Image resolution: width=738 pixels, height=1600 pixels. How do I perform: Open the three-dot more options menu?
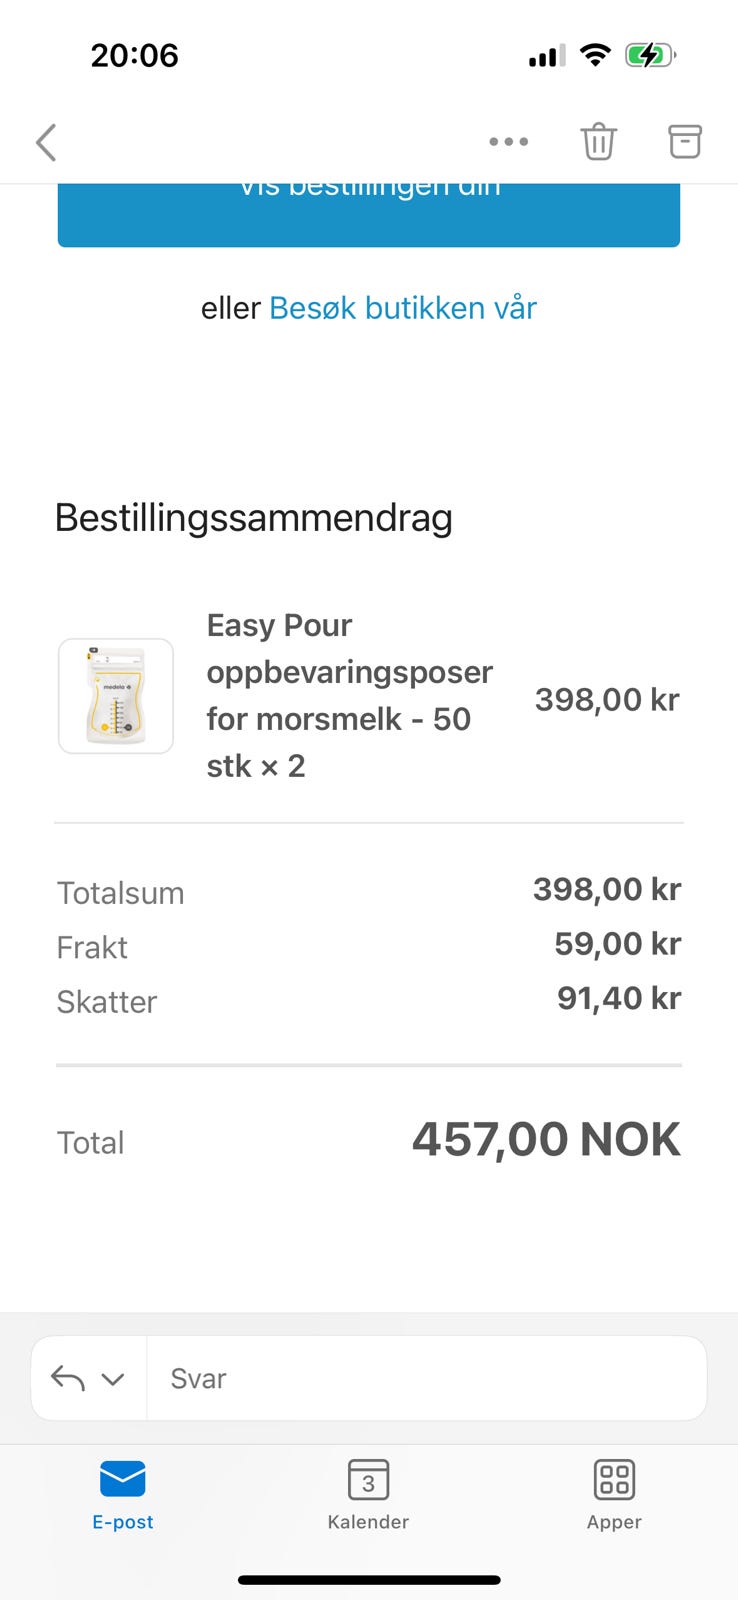pyautogui.click(x=508, y=142)
